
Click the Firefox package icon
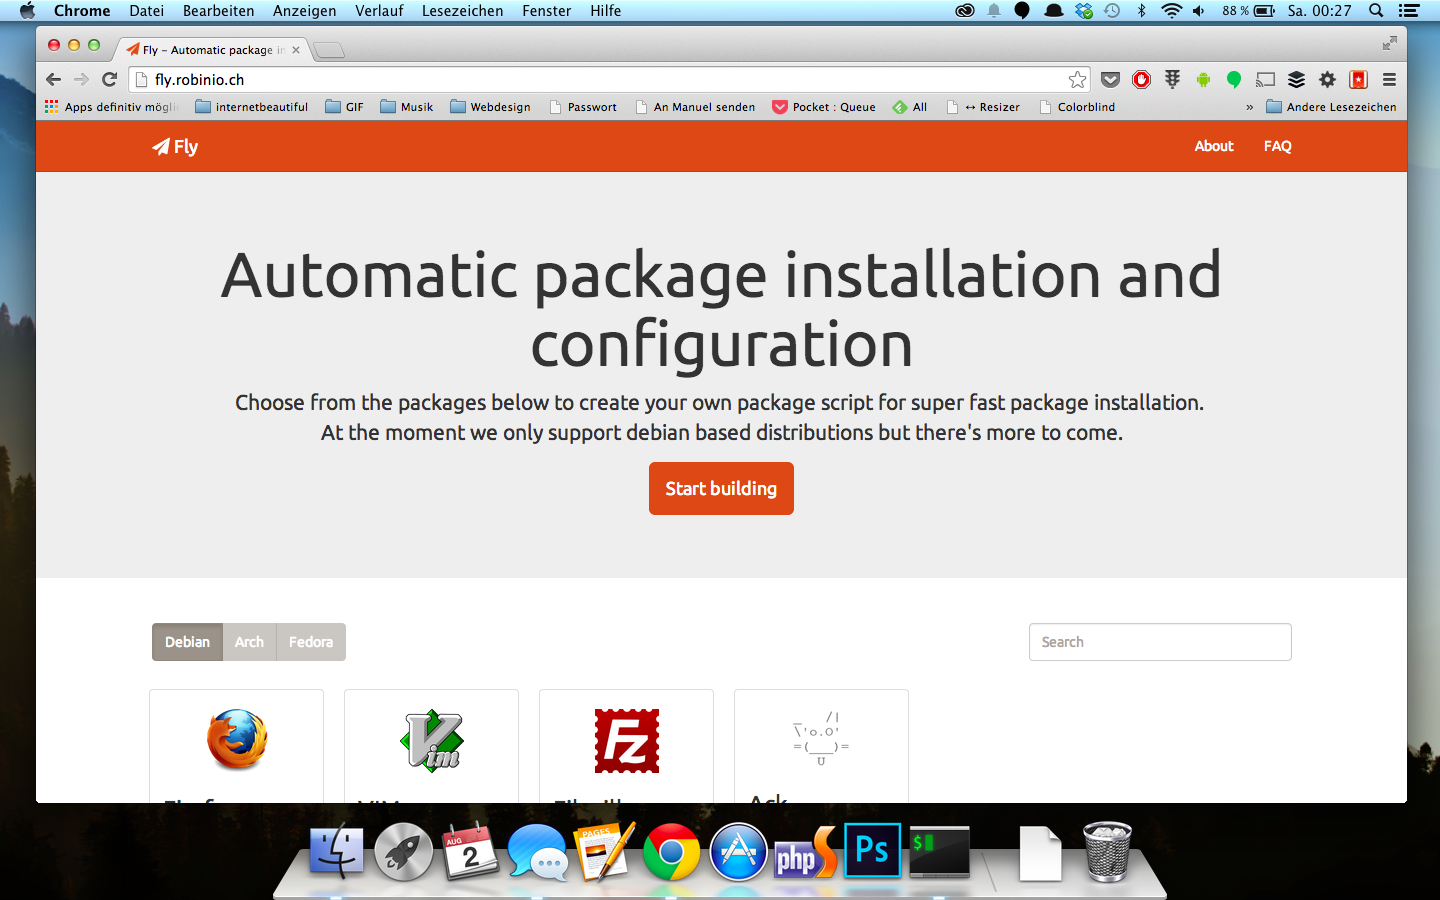click(237, 740)
